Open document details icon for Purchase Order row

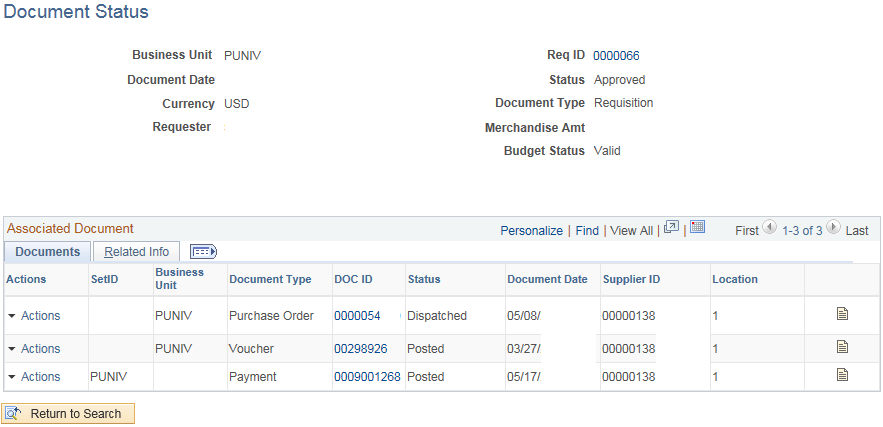[842, 314]
